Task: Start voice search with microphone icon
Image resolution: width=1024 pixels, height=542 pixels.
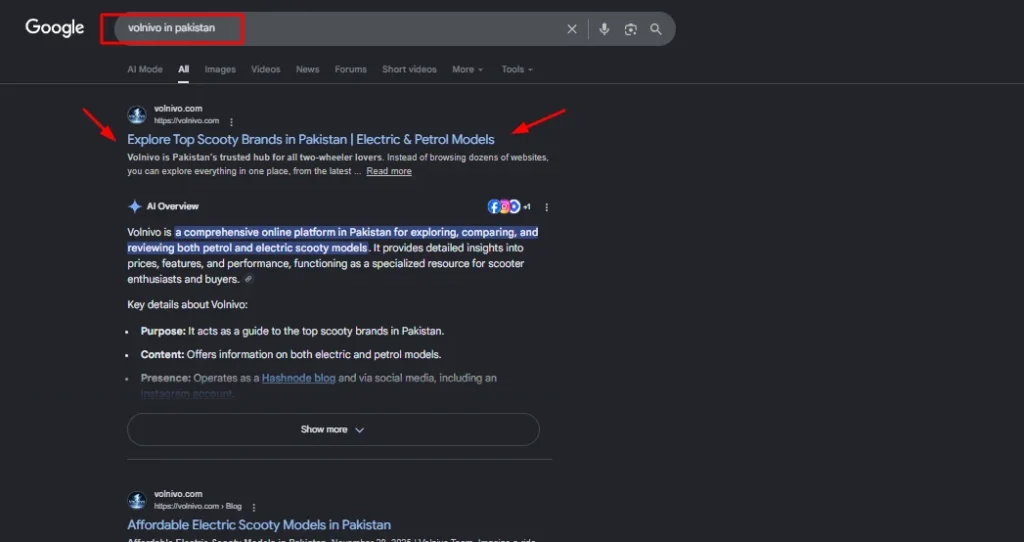Action: tap(604, 29)
